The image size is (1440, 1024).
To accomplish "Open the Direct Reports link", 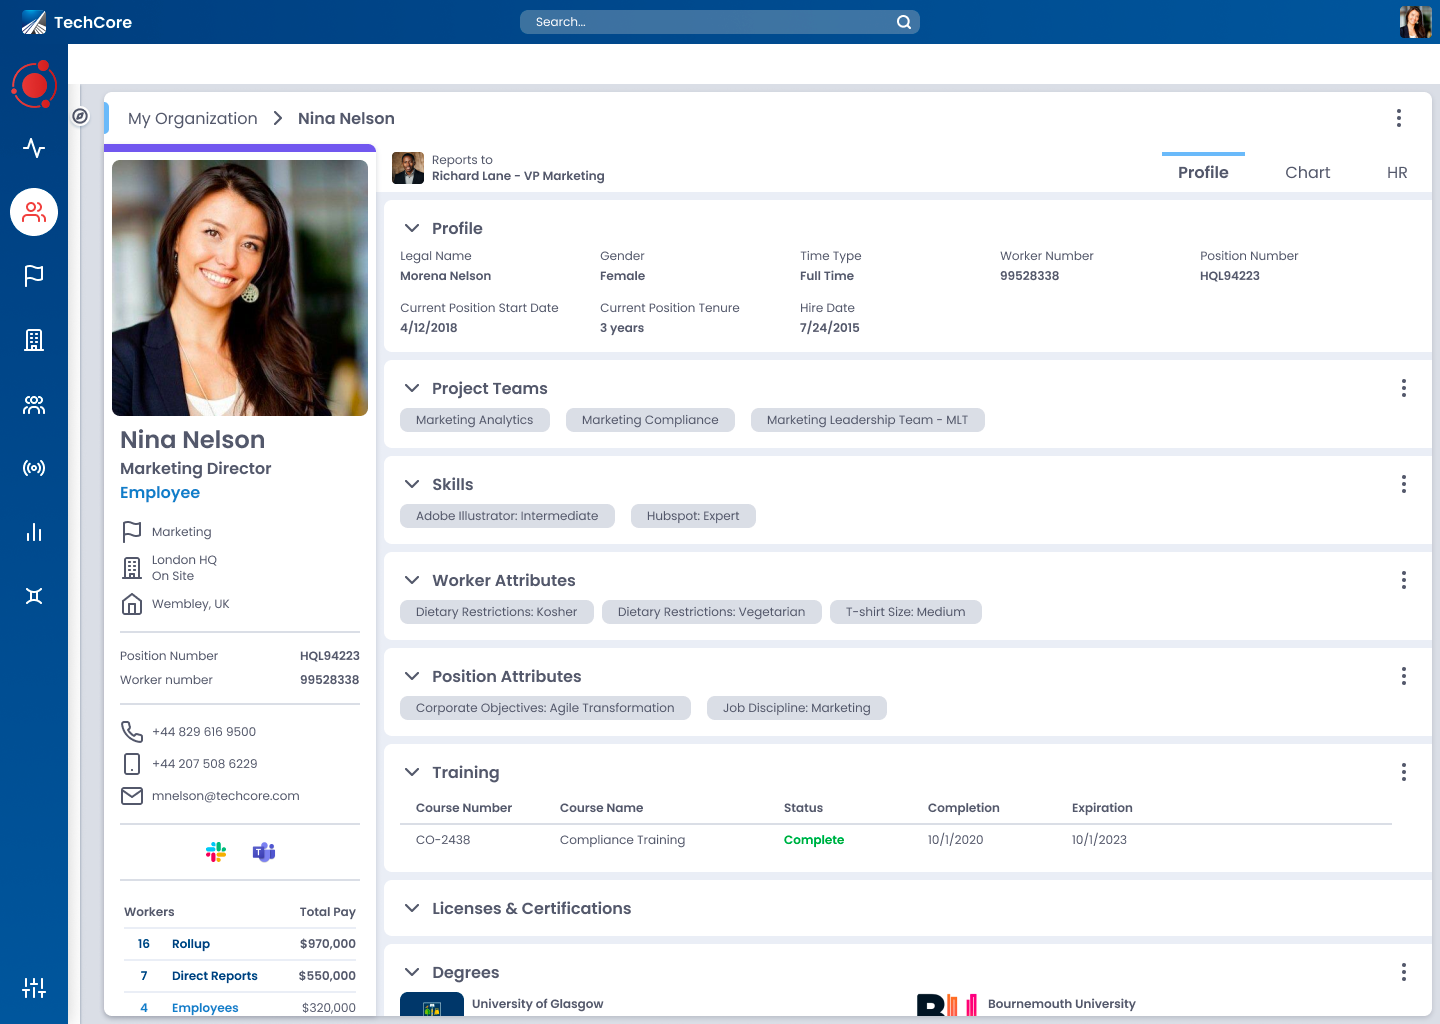I will point(214,976).
